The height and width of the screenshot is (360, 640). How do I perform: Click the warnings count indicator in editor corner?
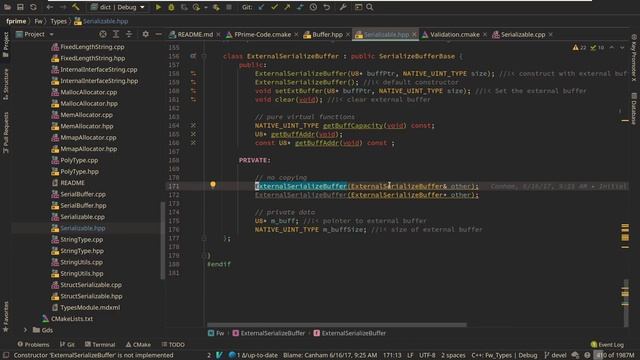(580, 48)
